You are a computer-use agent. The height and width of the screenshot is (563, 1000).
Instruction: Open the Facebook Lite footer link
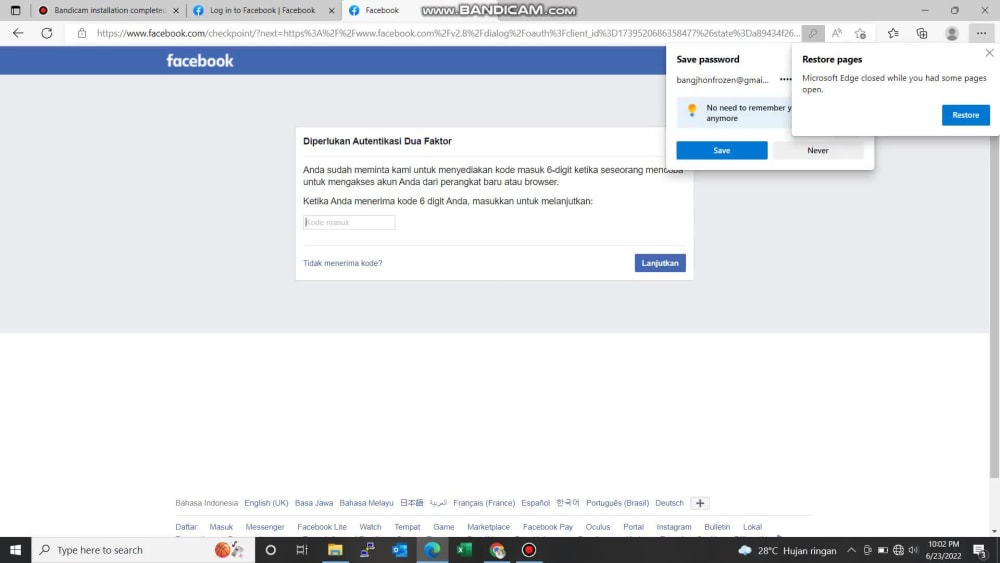point(322,527)
